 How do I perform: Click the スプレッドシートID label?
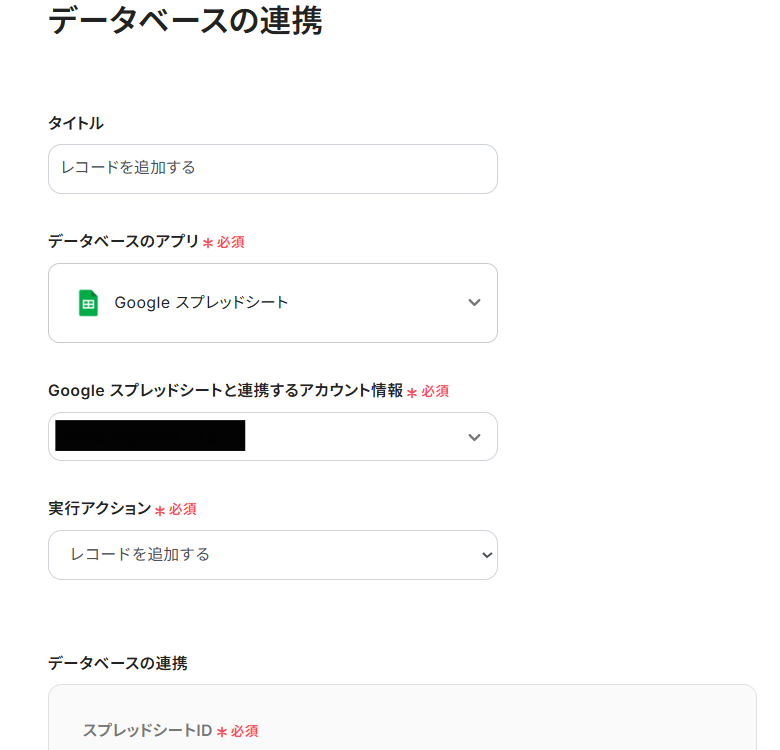(x=147, y=731)
